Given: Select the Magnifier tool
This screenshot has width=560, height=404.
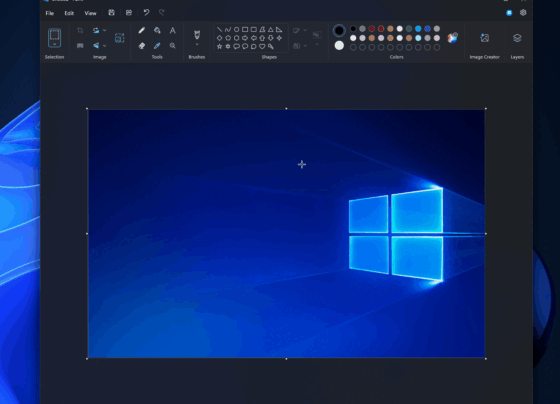Looking at the screenshot, I should 172,46.
